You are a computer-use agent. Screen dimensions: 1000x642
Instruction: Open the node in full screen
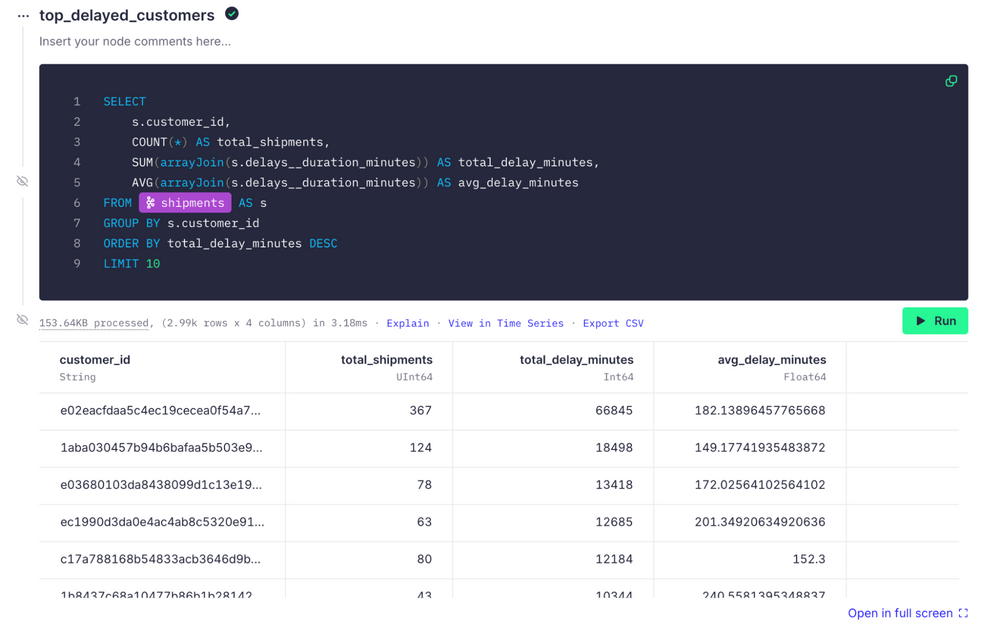click(900, 612)
